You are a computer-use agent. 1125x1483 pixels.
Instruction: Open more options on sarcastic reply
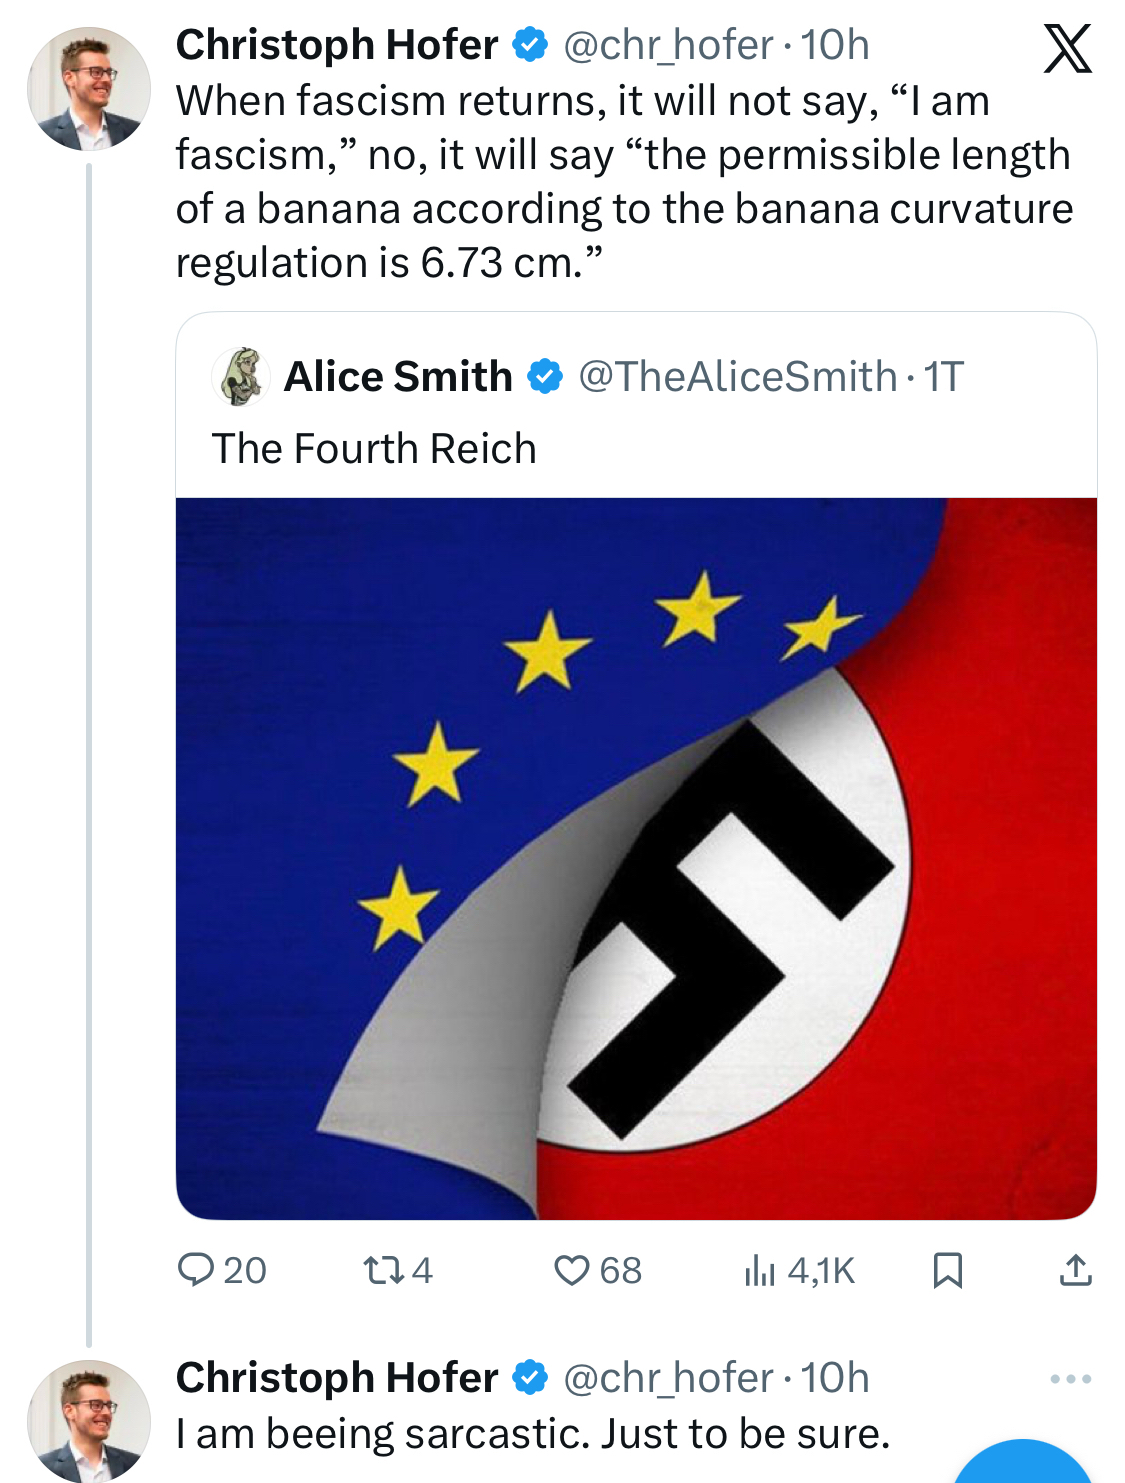1070,1379
